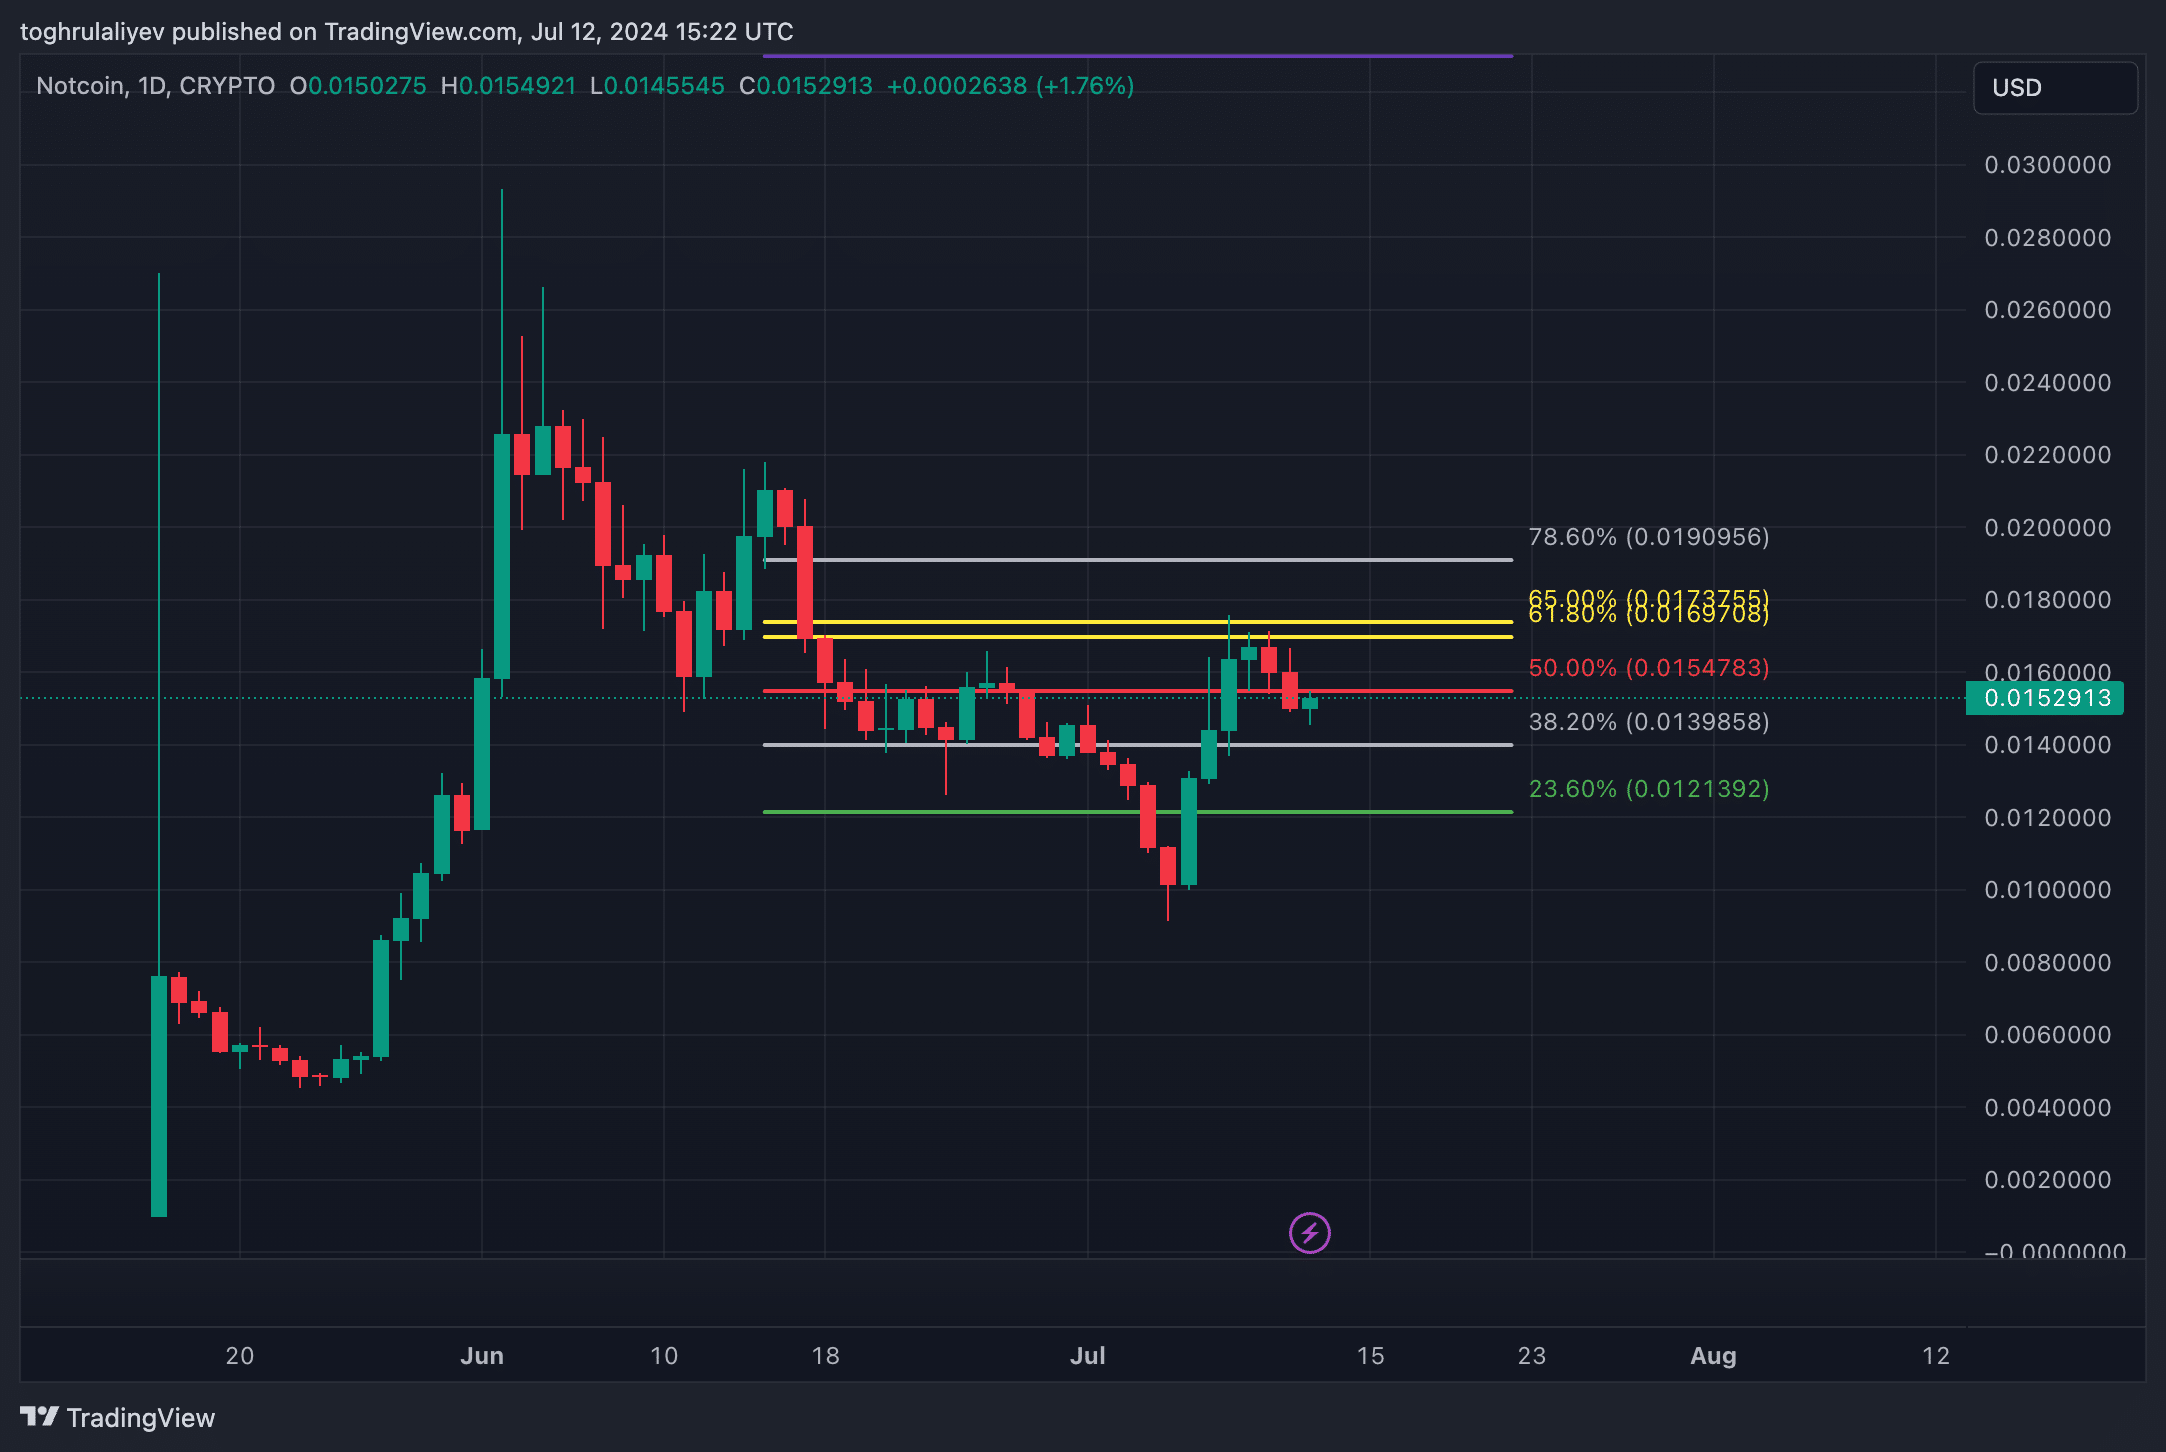This screenshot has width=2166, height=1452.
Task: Click the Notcoin, 1D, CRYPTO symbol title
Action: click(155, 86)
